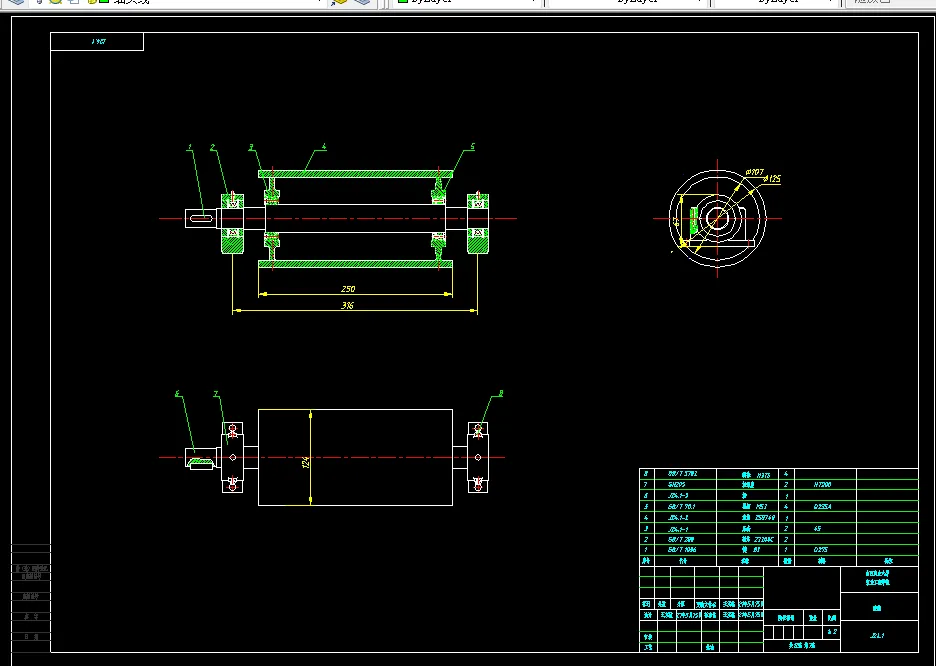Click row number 6 in the parts list
This screenshot has height=666, width=936.
click(645, 496)
